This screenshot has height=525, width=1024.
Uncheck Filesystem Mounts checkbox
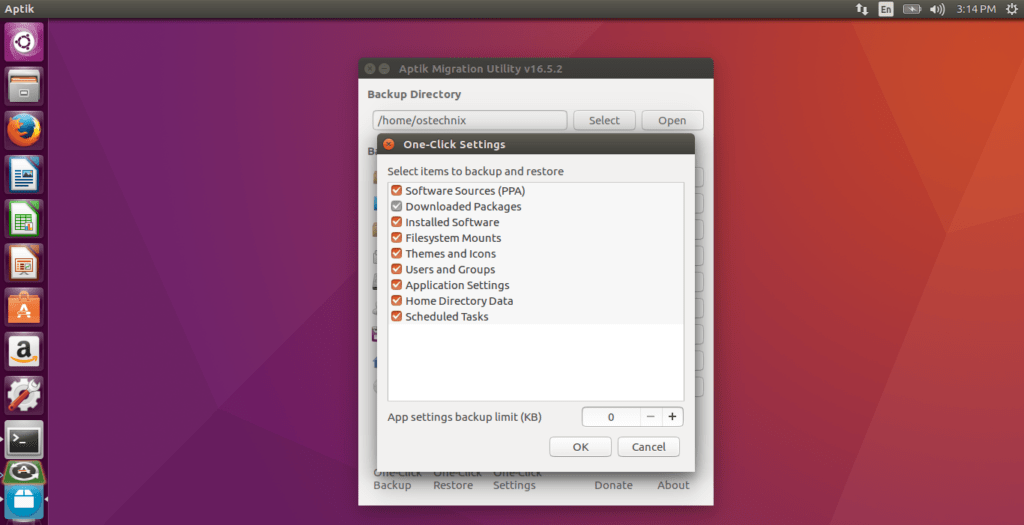(x=396, y=238)
